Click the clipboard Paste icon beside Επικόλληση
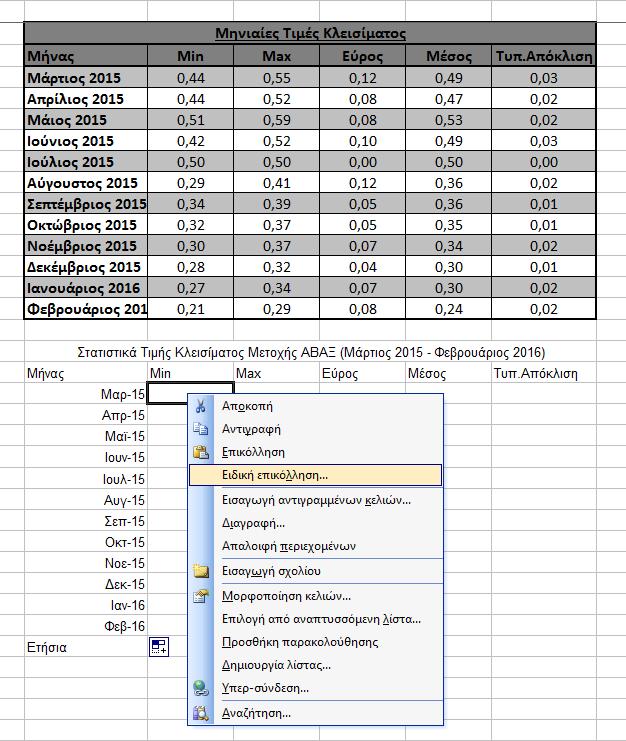 [200, 452]
